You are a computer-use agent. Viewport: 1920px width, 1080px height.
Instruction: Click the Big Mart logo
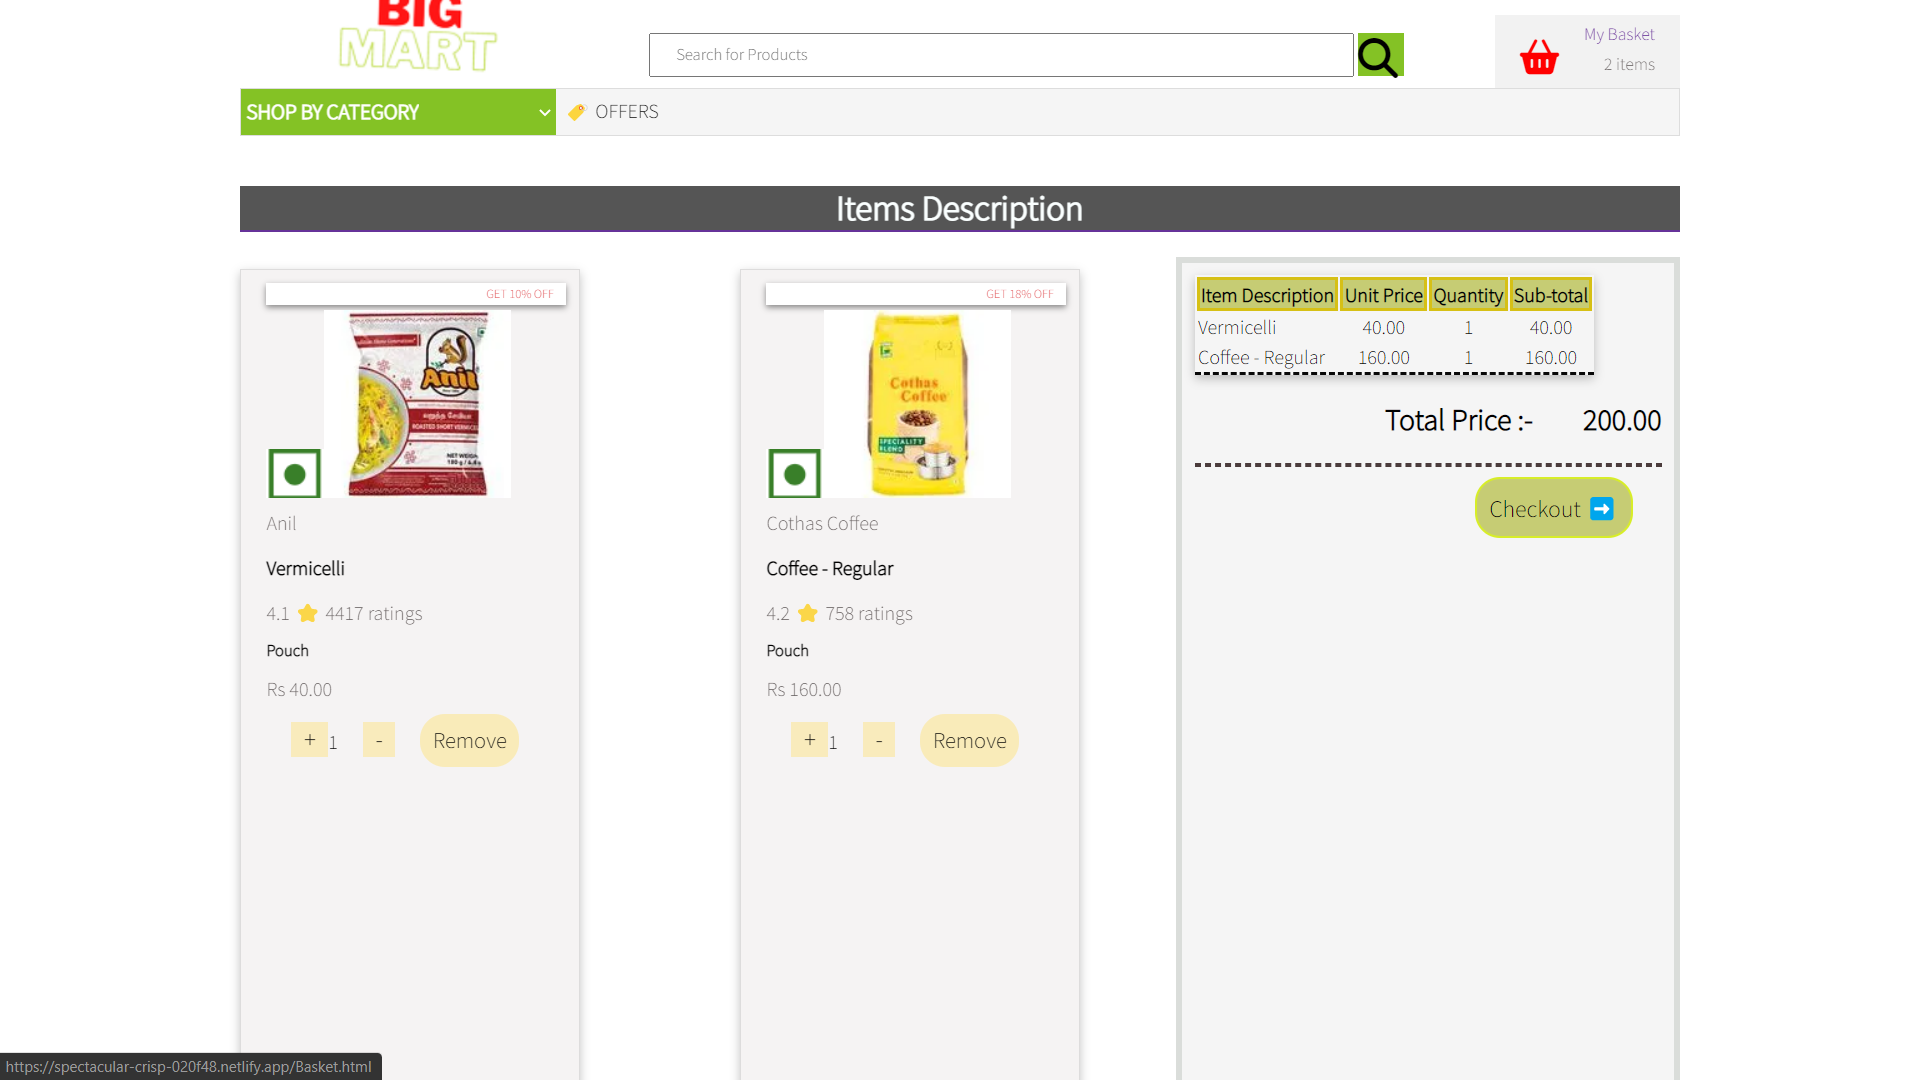(x=418, y=36)
